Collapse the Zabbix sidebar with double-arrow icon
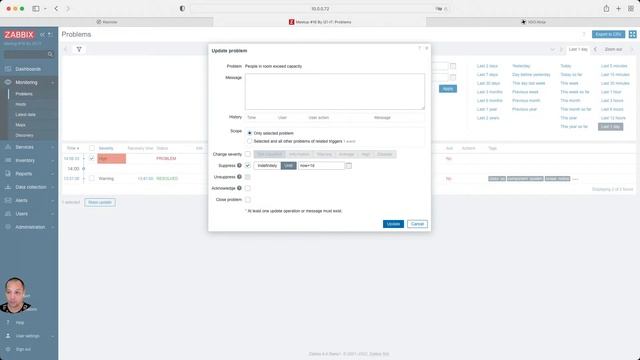640x360 pixels. click(42, 35)
